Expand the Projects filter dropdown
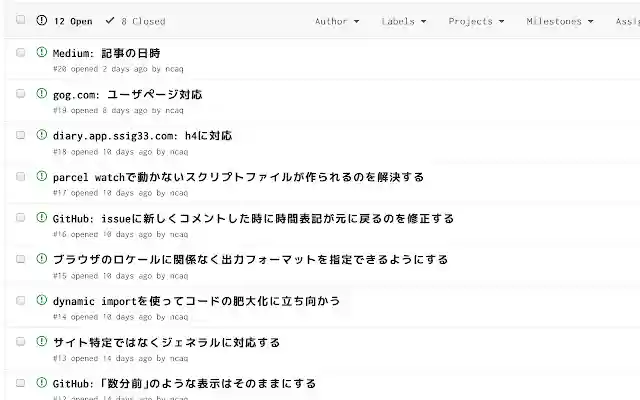This screenshot has width=640, height=400. click(x=476, y=21)
